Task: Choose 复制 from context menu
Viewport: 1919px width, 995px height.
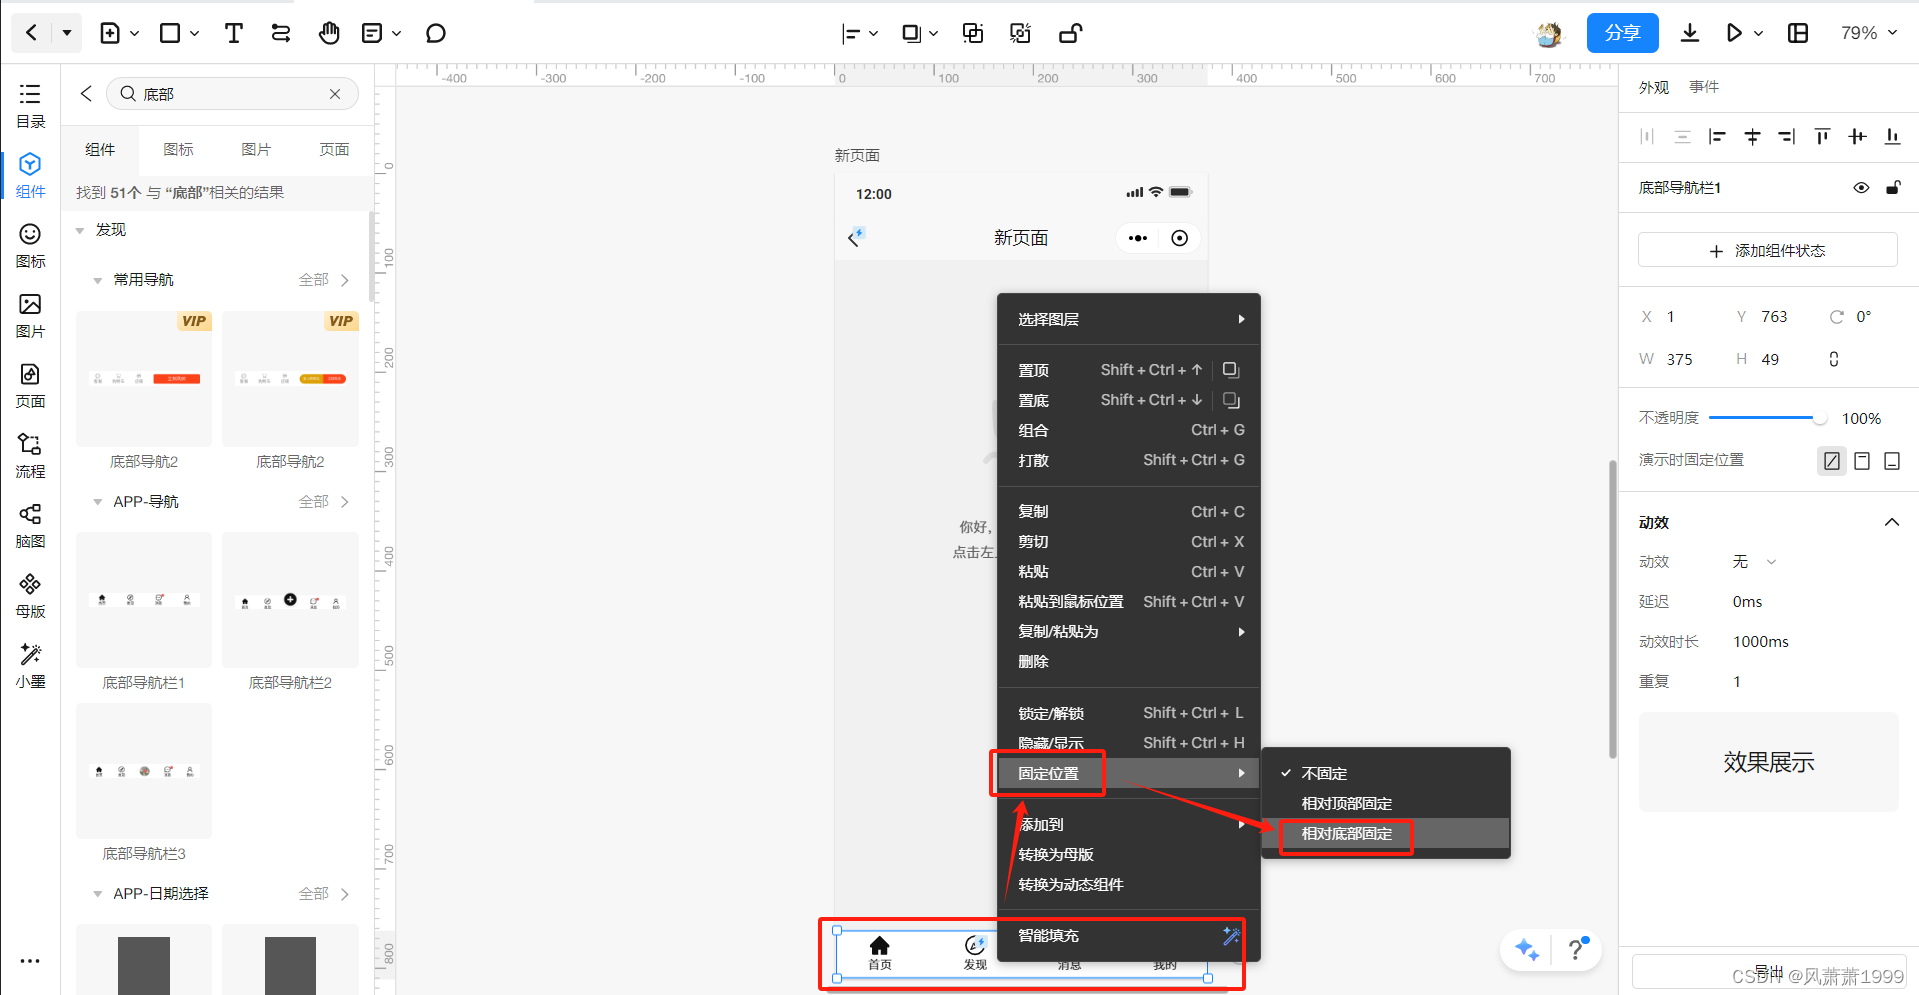Action: 1129,512
